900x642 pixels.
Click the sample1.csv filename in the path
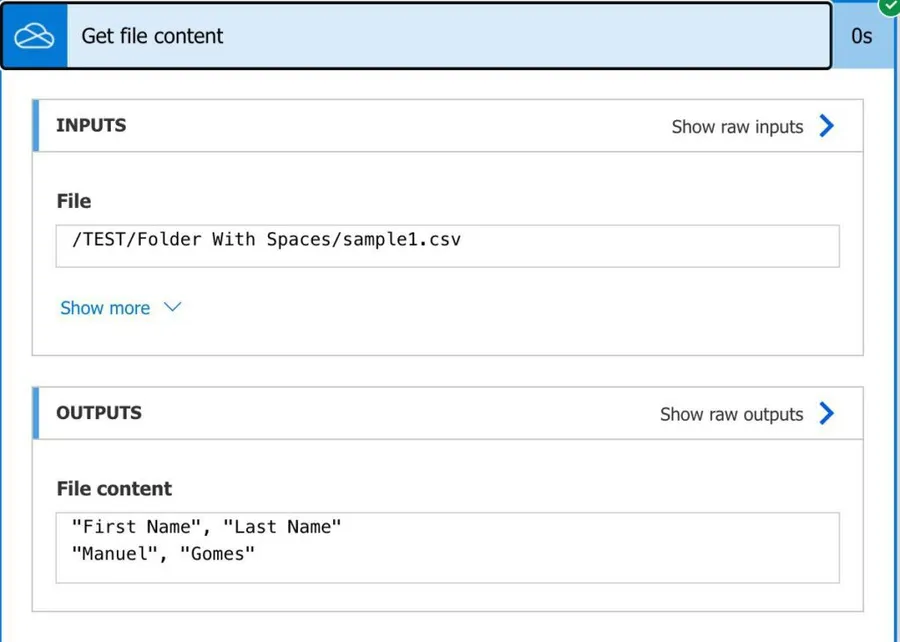click(404, 240)
